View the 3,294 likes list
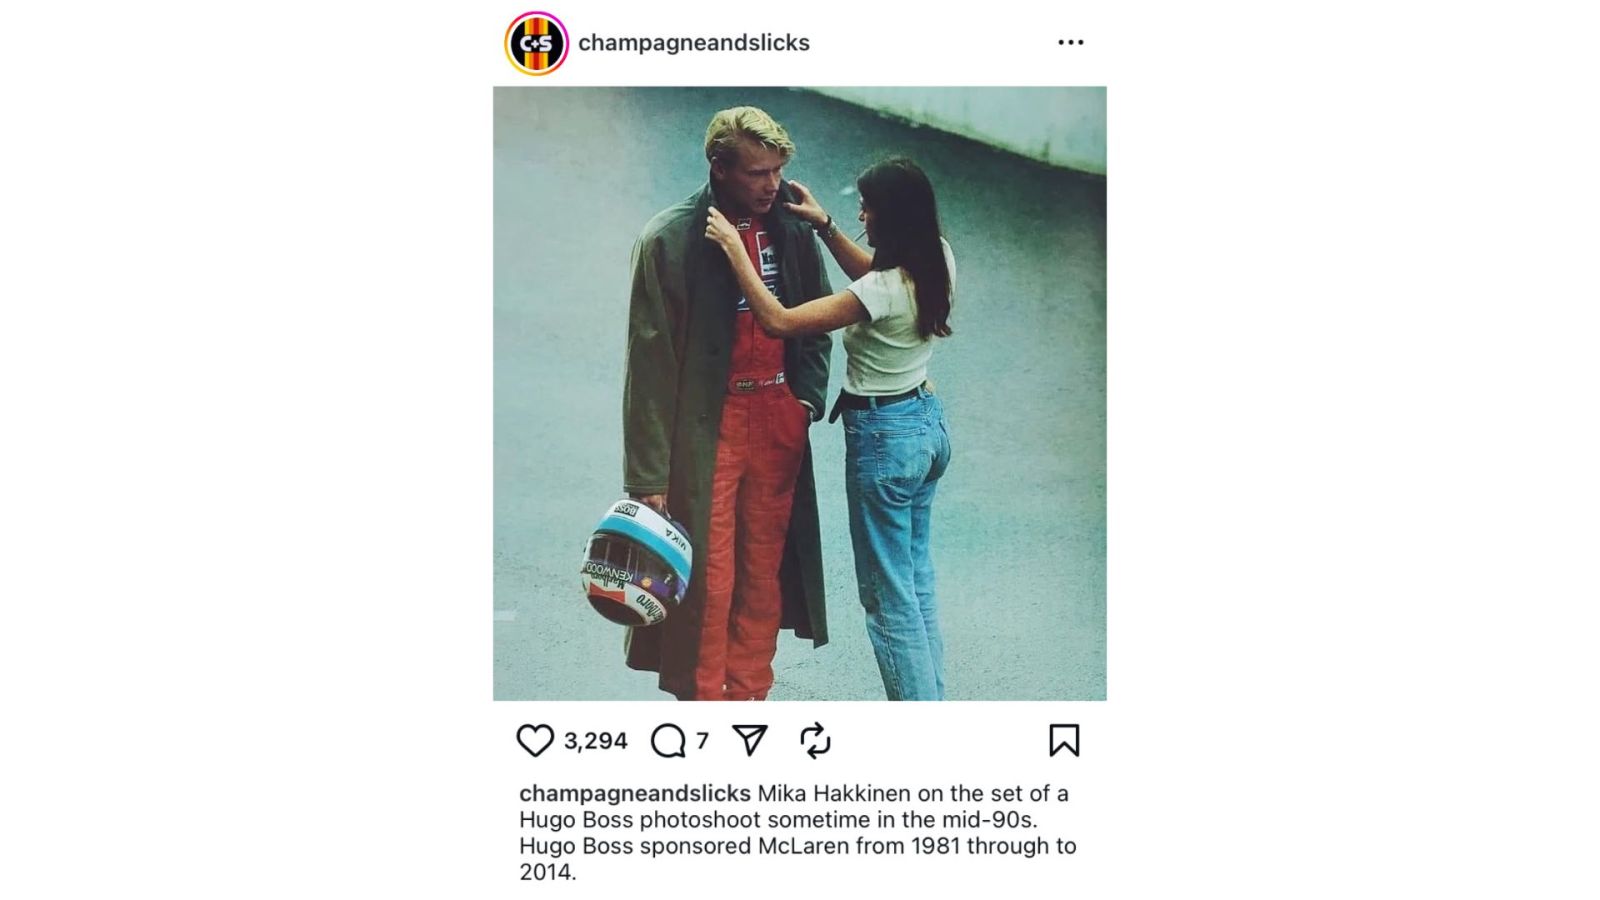1600x900 pixels. tap(596, 741)
